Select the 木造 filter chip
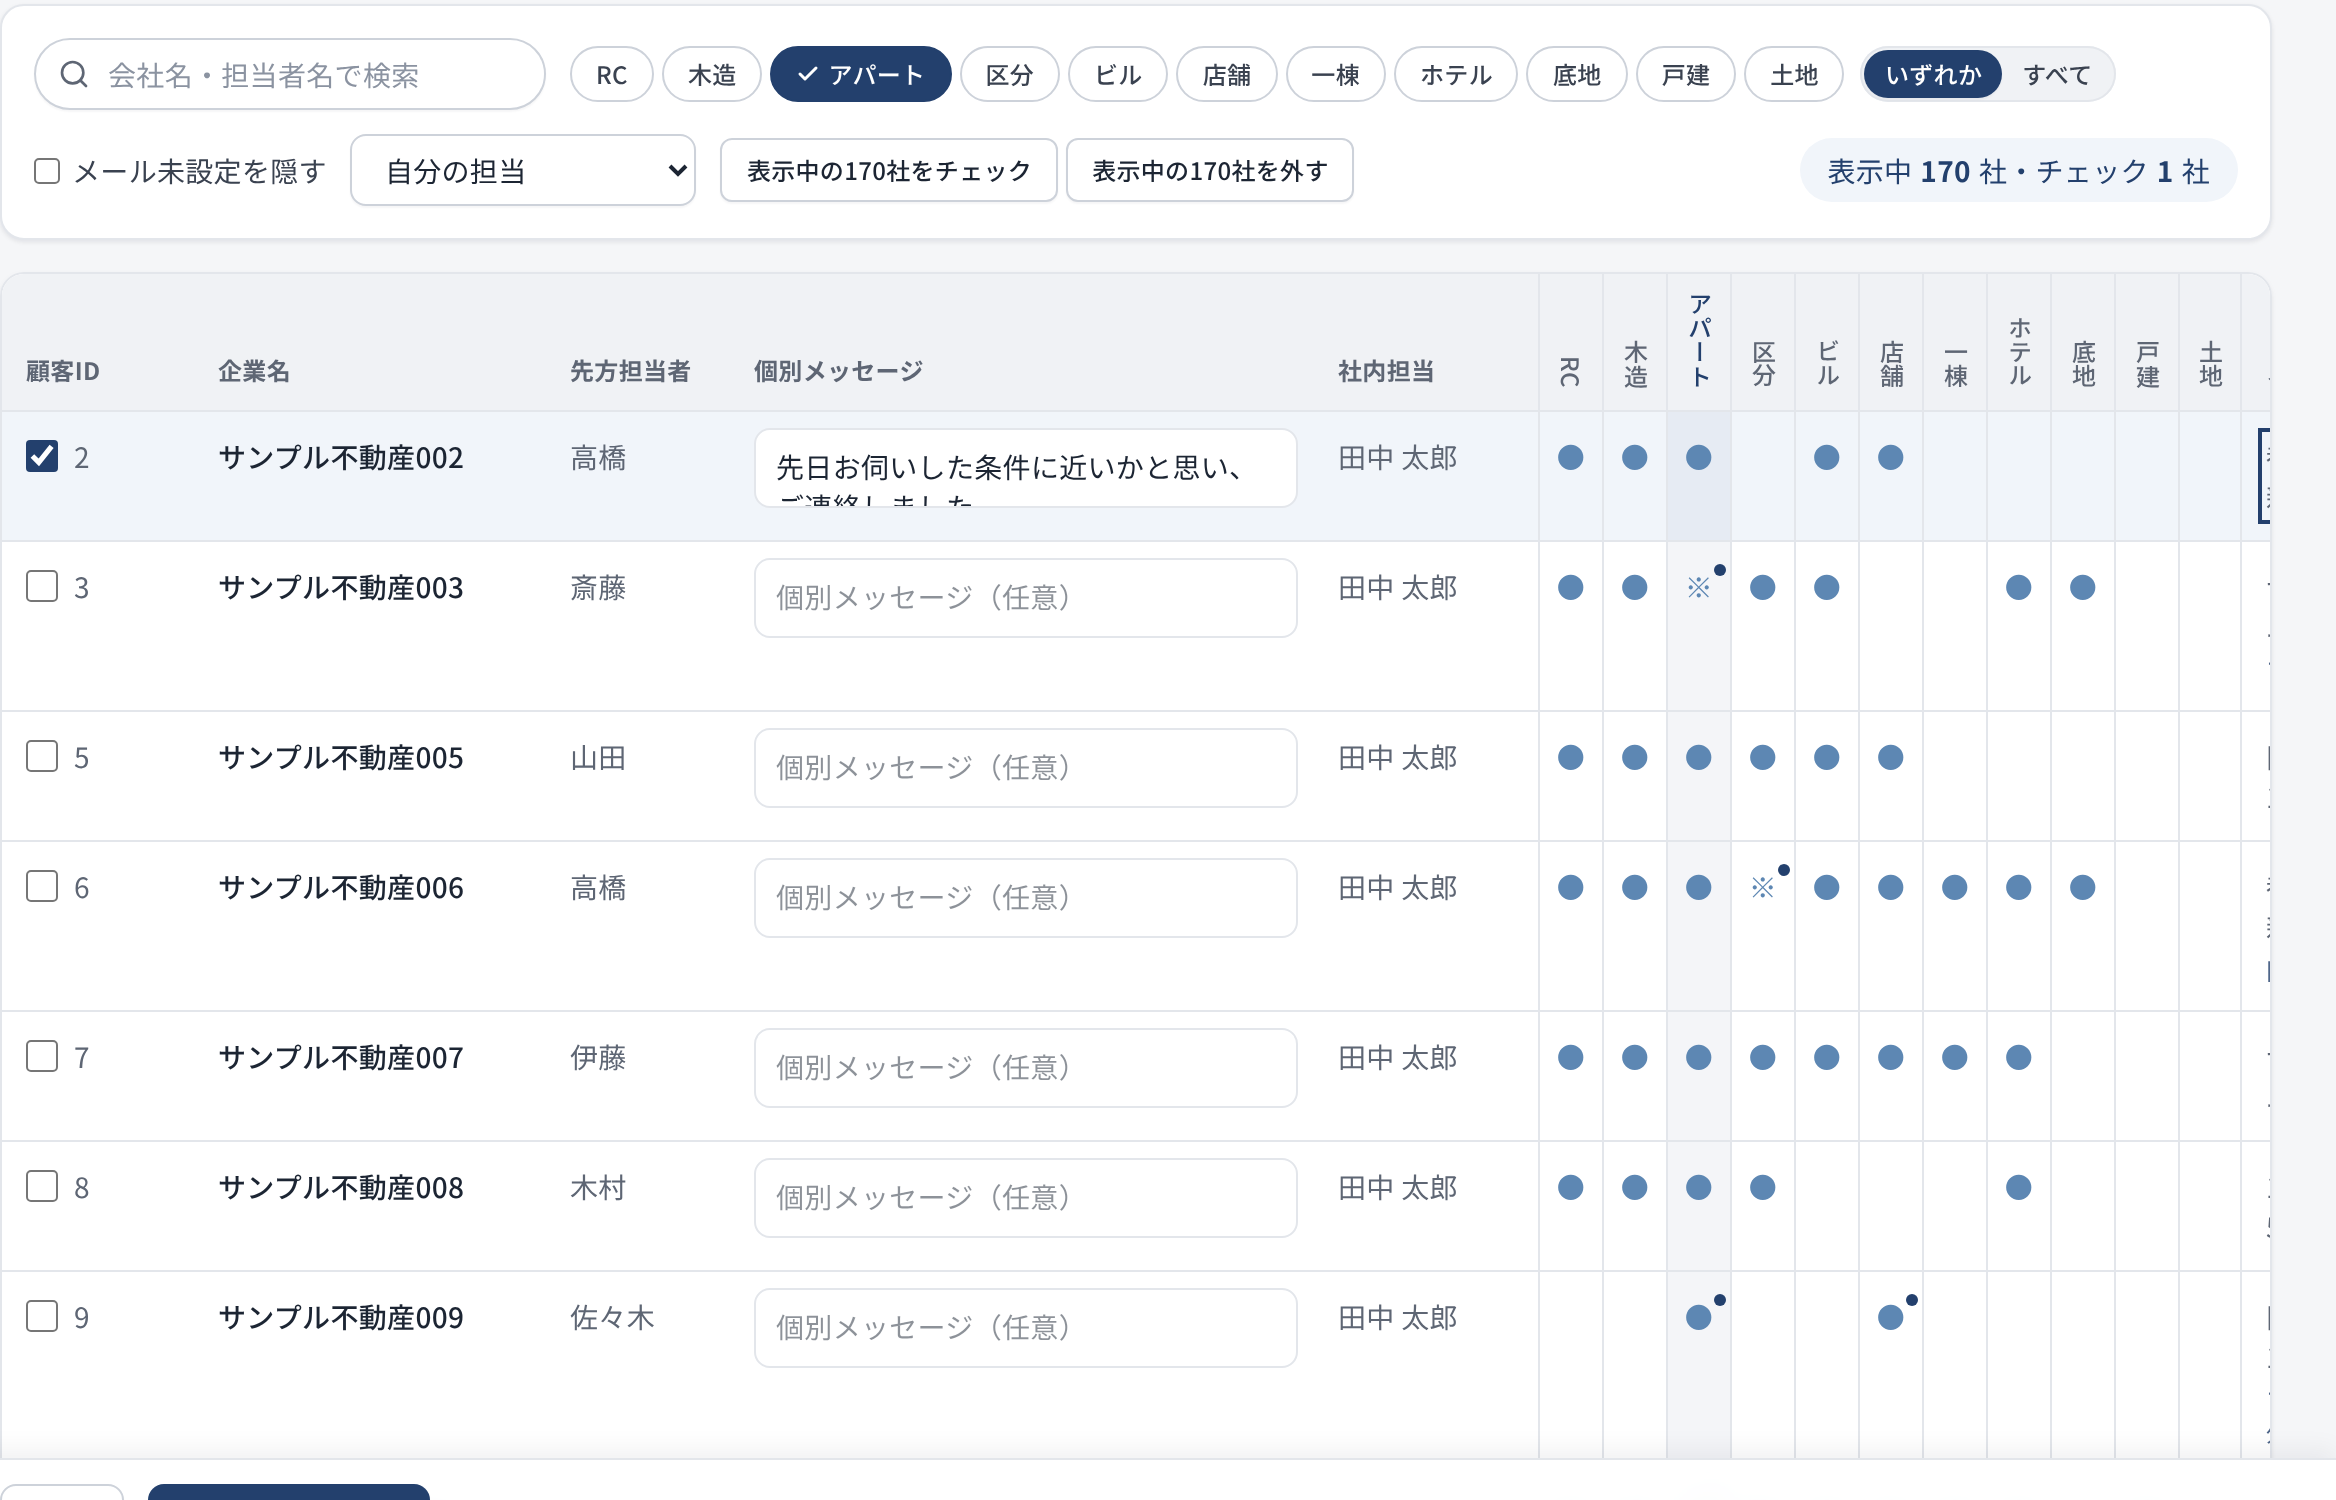2336x1500 pixels. 712,75
